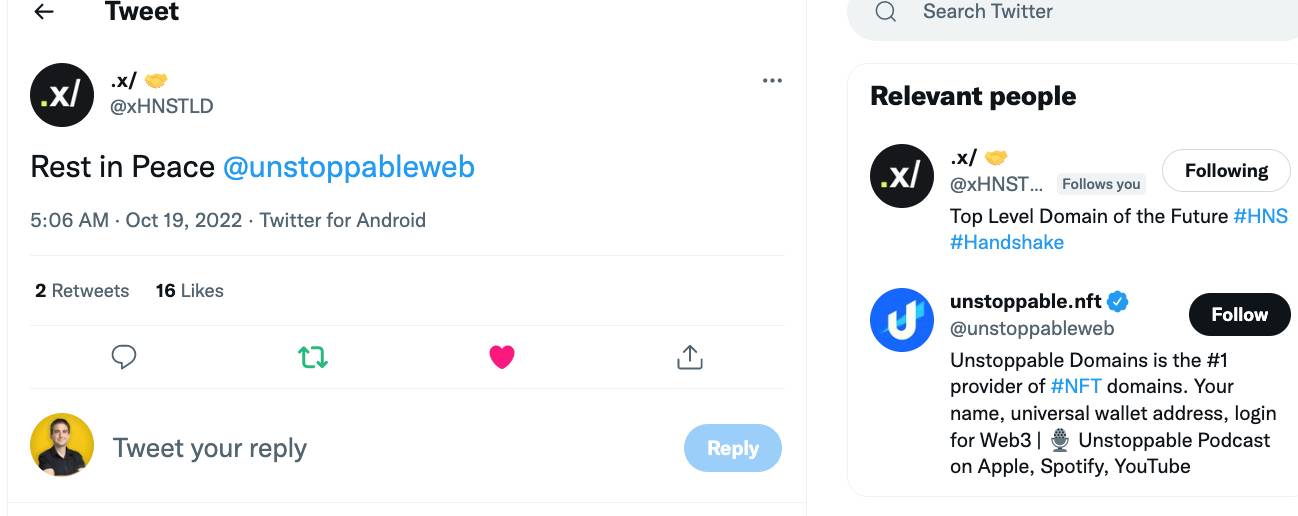The image size is (1298, 516).
Task: View the 2 Retweets list
Action: [x=82, y=291]
